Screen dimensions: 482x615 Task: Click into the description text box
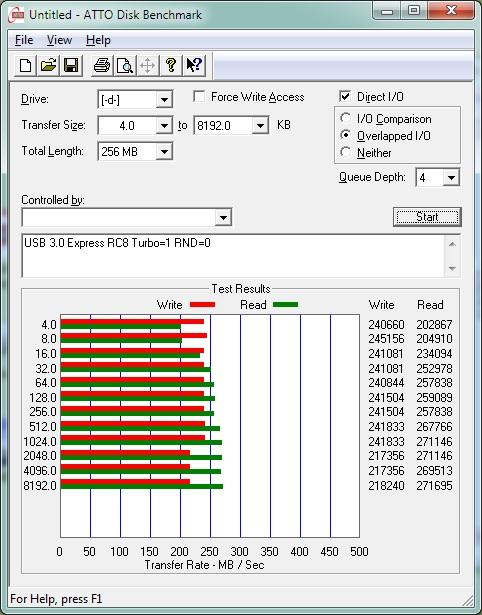click(x=234, y=256)
